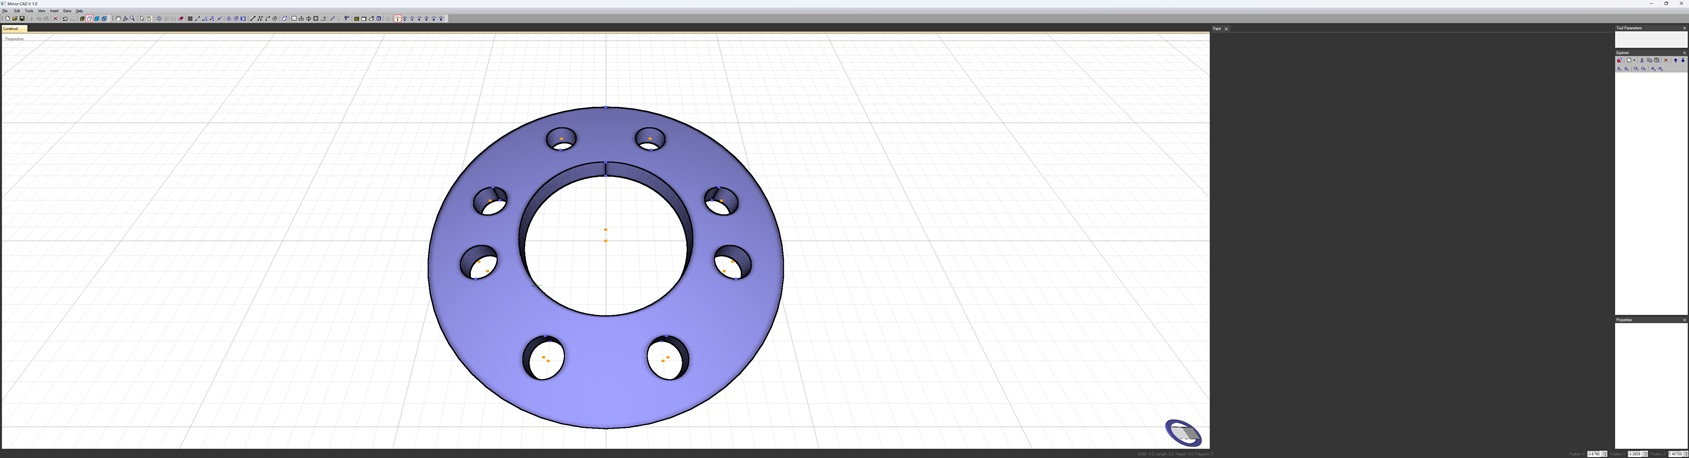This screenshot has width=1689, height=458.
Task: Click the Position X spinner arrows
Action: tap(1605, 454)
